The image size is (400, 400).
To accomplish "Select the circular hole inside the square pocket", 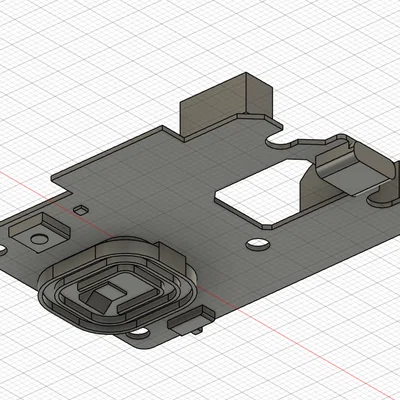I will pyautogui.click(x=39, y=239).
